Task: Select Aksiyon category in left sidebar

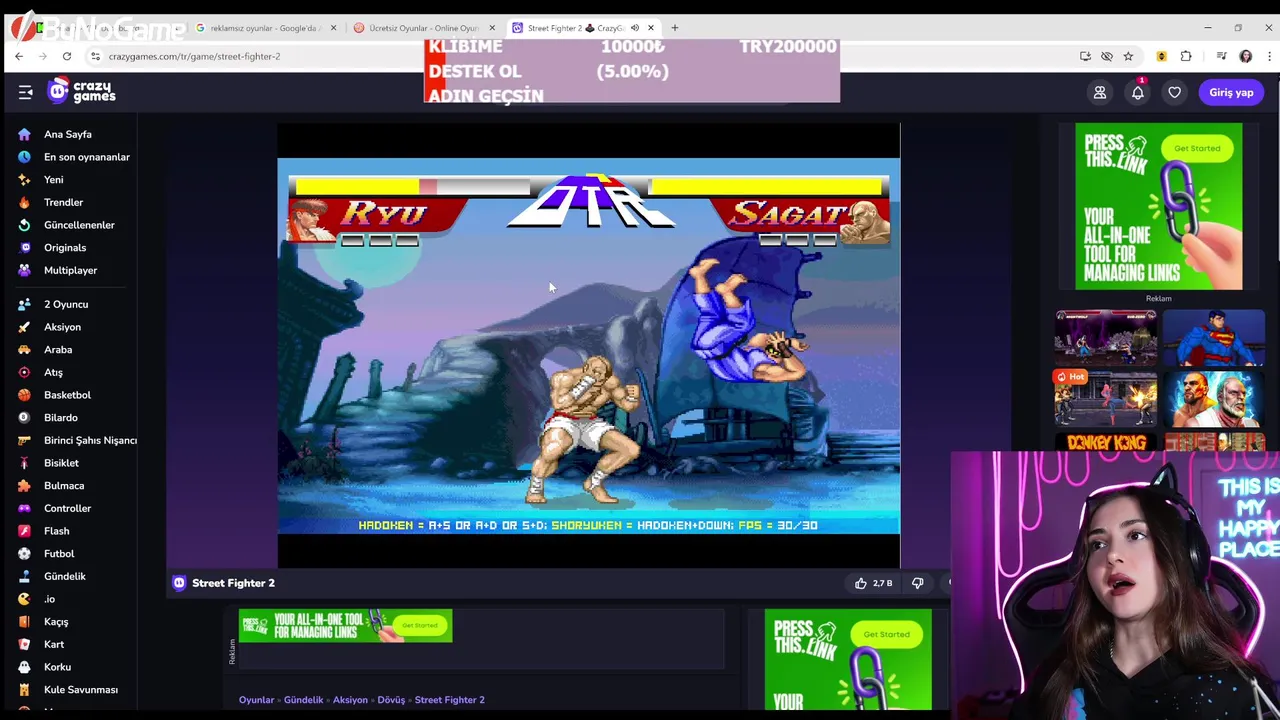Action: (x=62, y=327)
